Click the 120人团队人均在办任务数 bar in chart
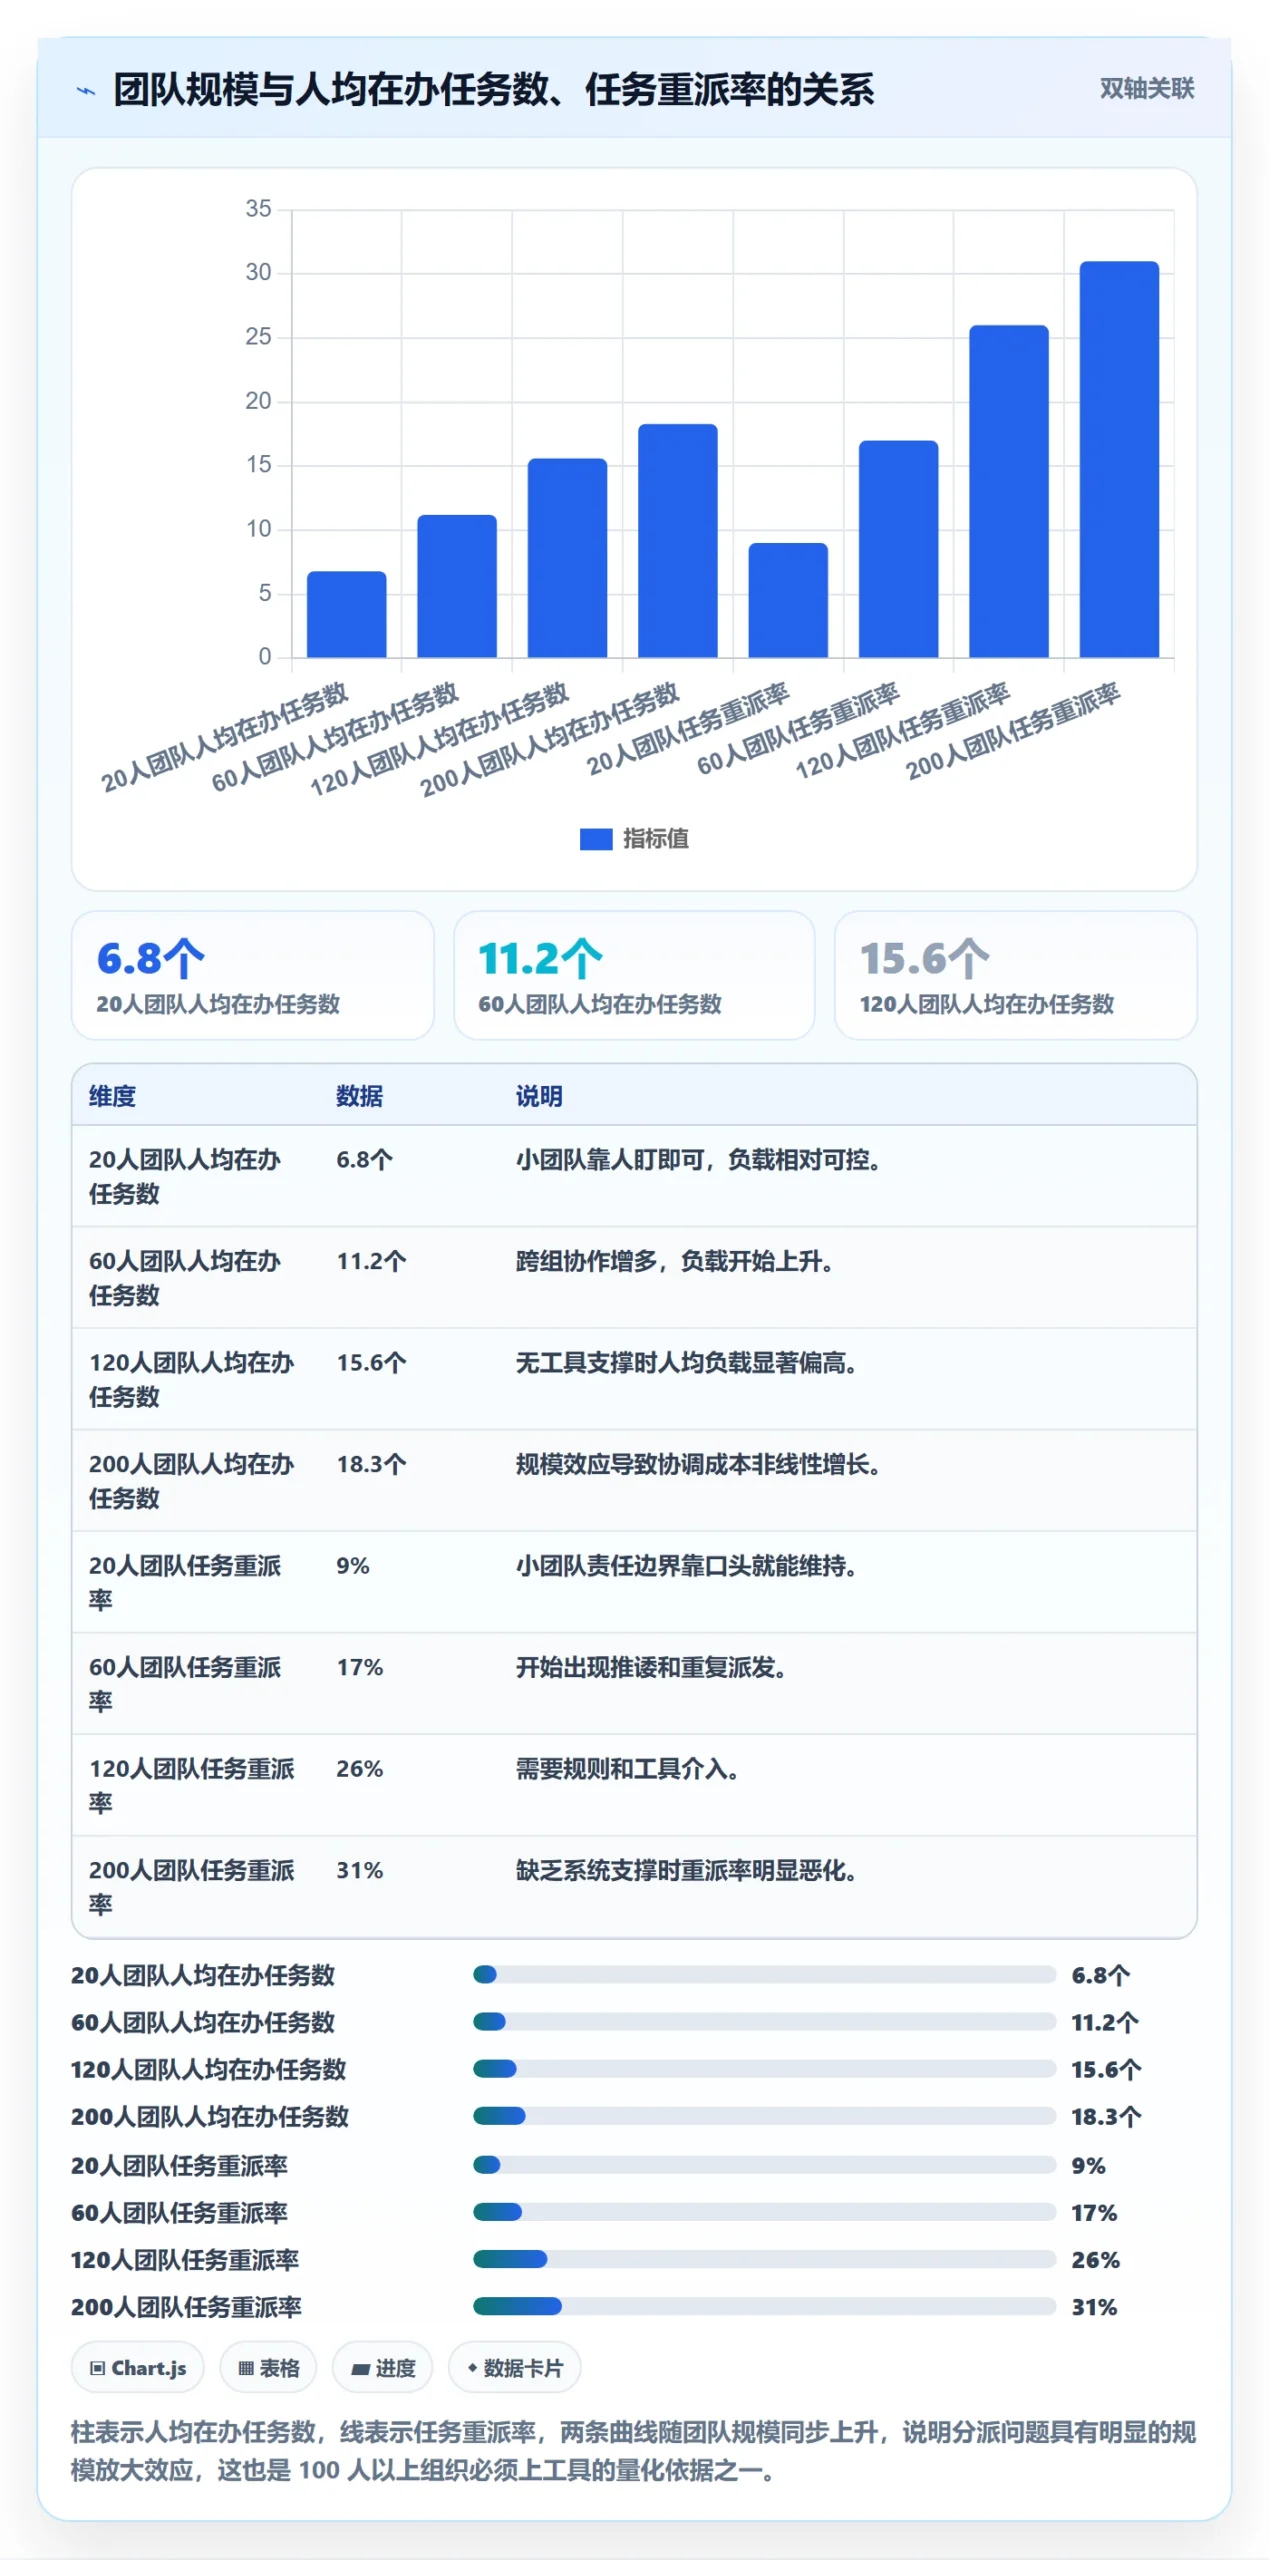The image size is (1269, 2560). coord(567,558)
